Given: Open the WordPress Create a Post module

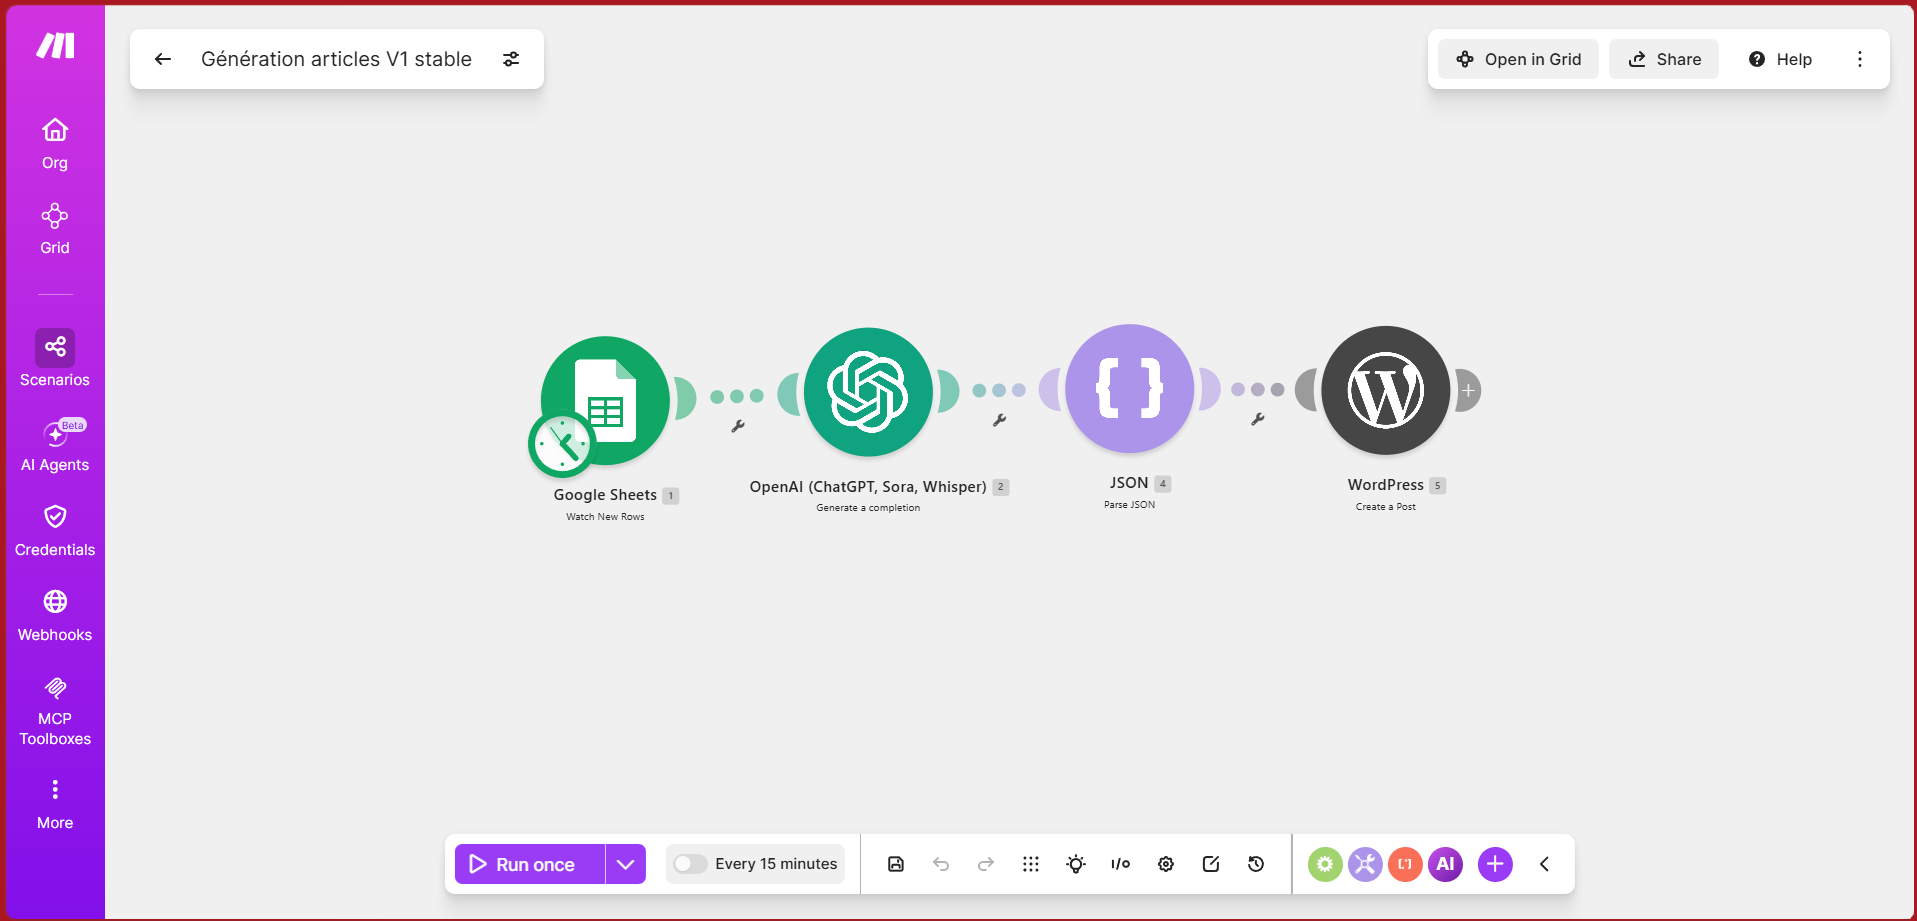Looking at the screenshot, I should (x=1385, y=390).
